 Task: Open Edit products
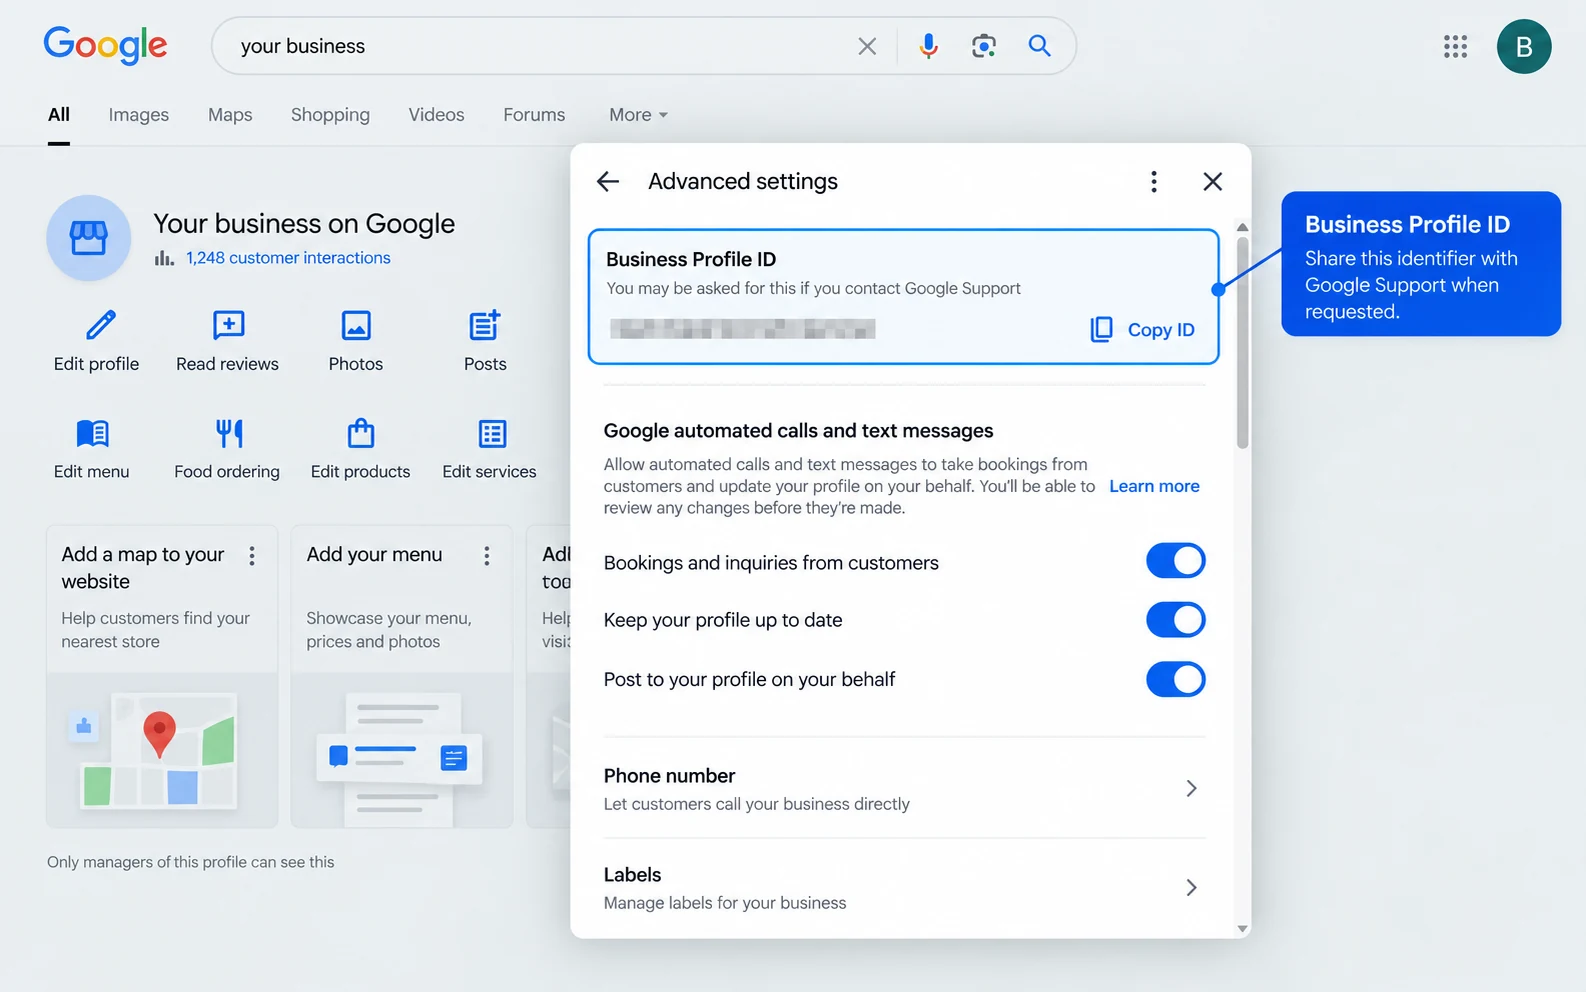coord(360,450)
